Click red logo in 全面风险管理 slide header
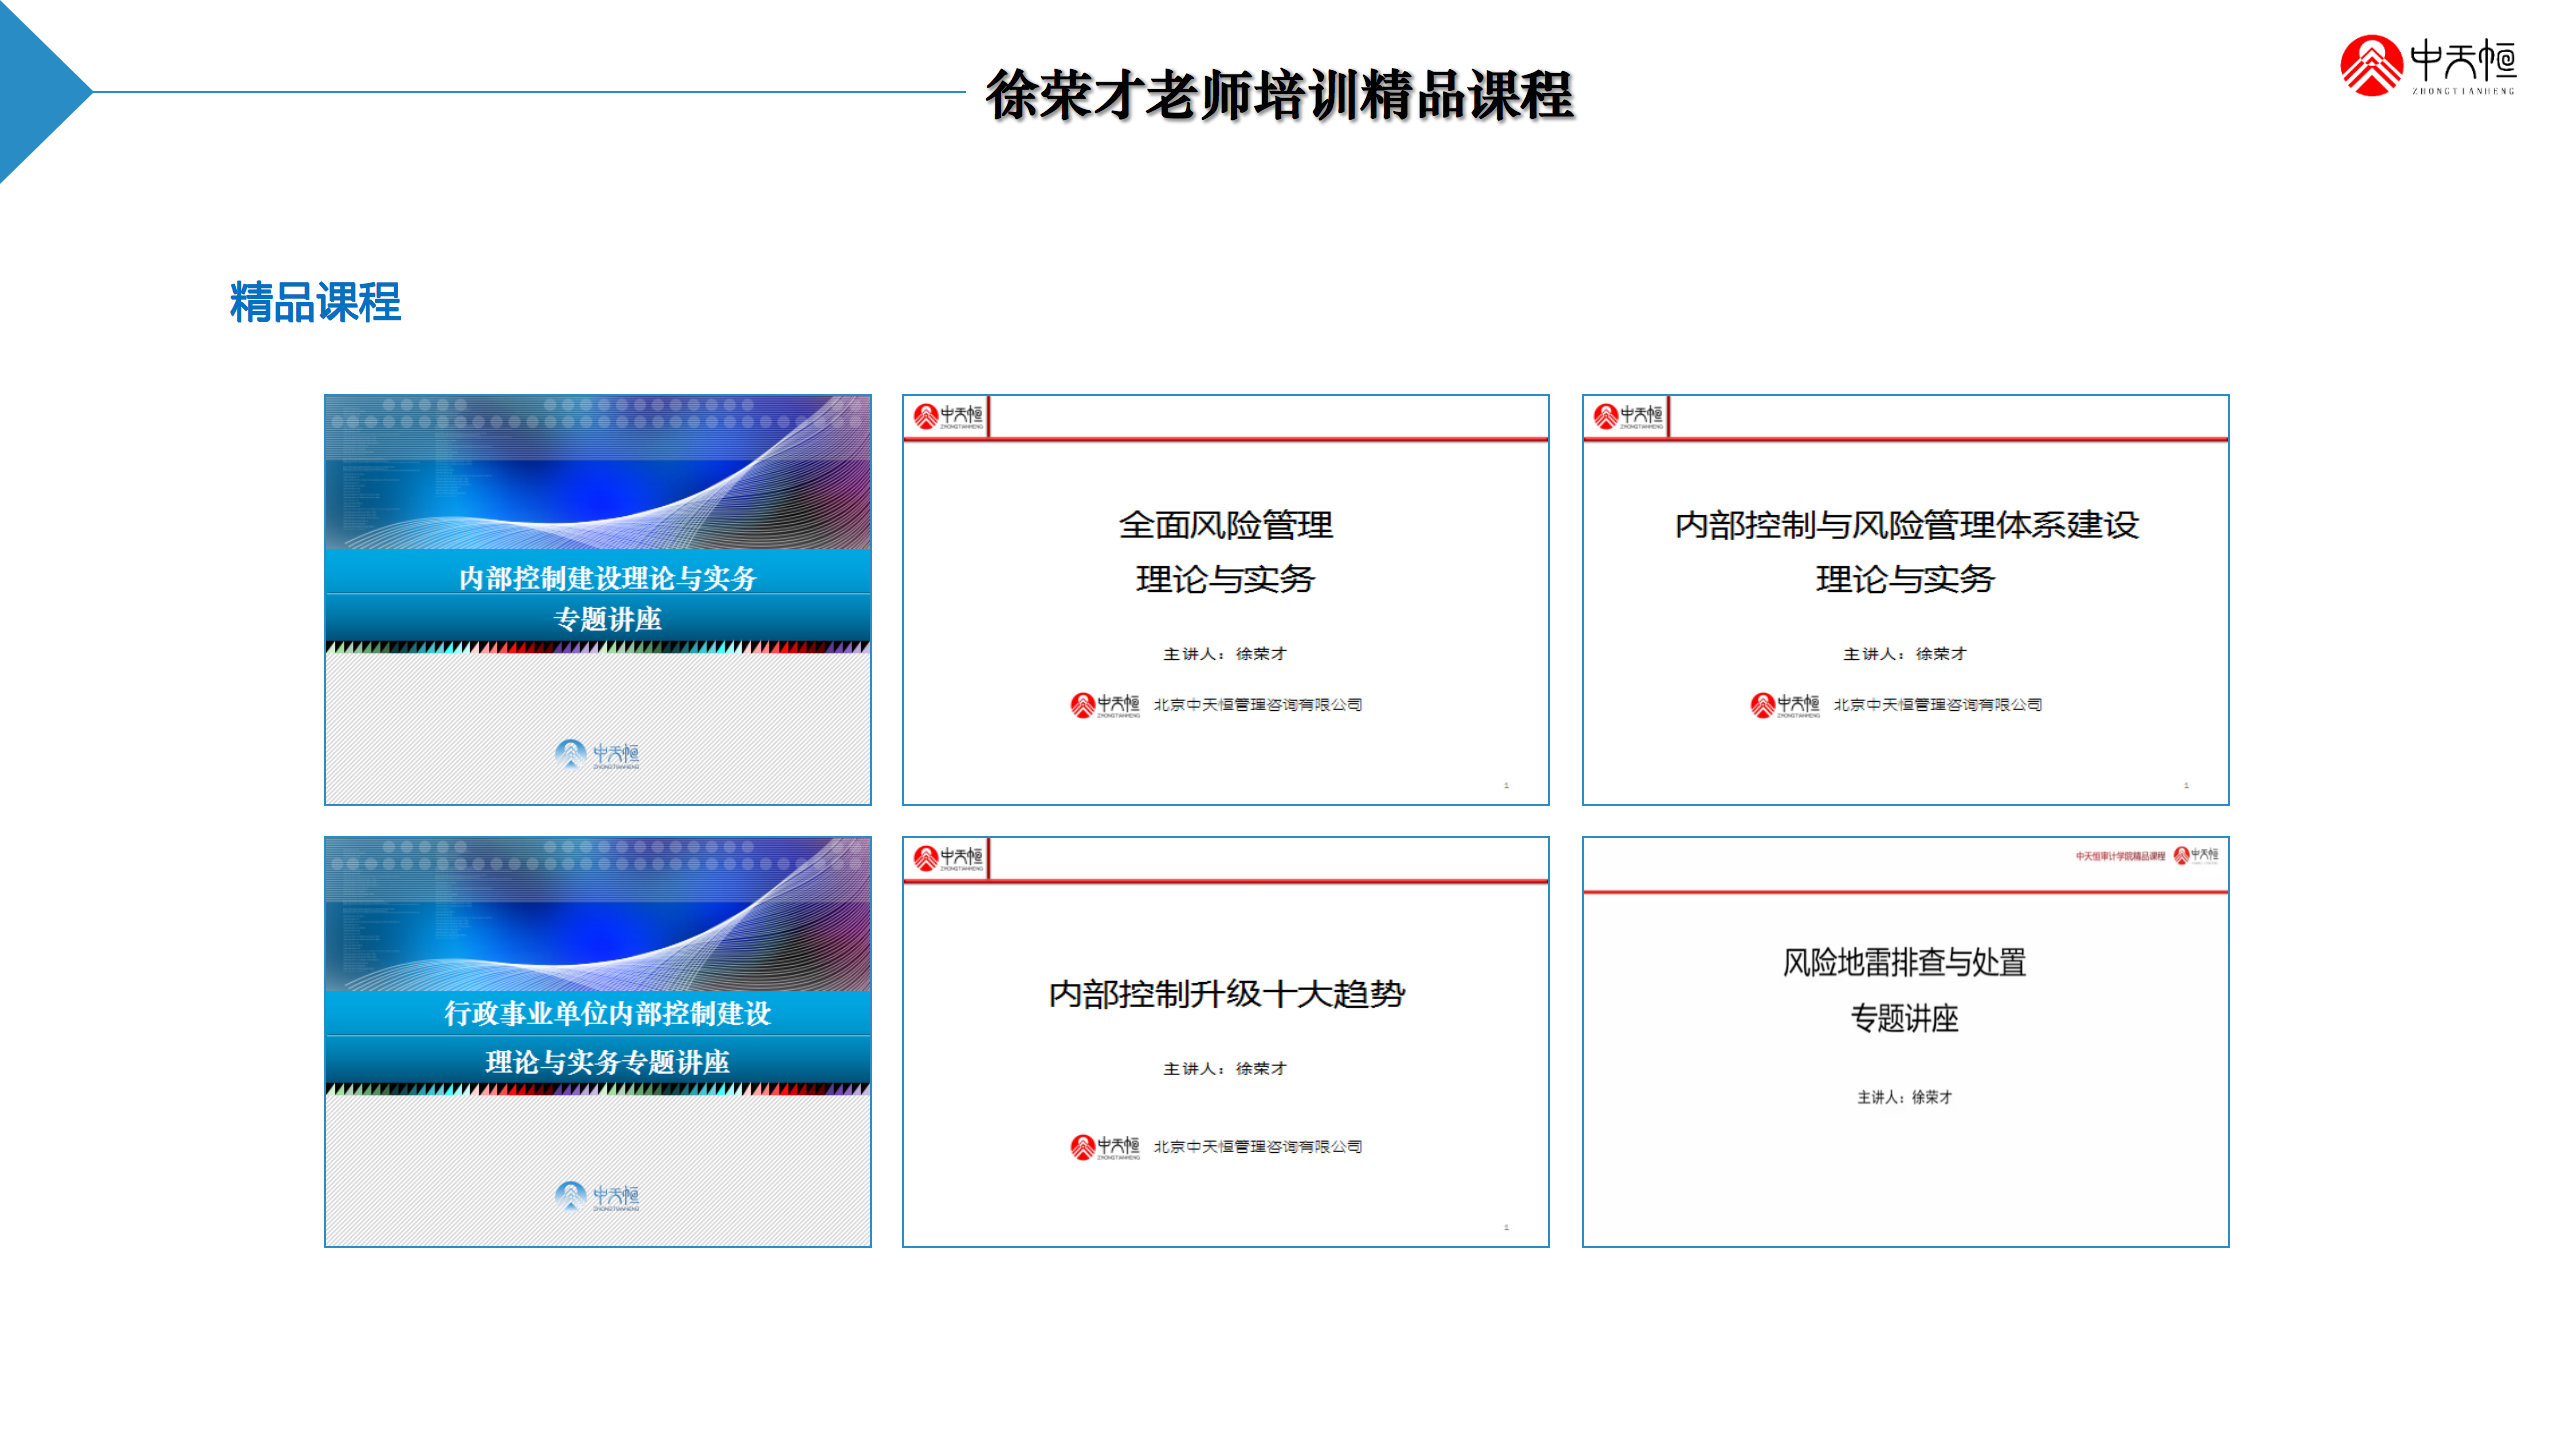Viewport: 2560px width, 1440px height. 947,416
